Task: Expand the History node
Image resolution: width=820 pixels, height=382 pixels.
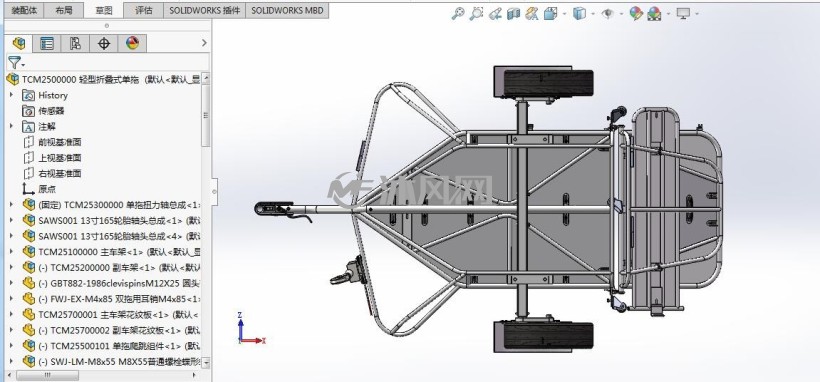Action: coord(12,95)
